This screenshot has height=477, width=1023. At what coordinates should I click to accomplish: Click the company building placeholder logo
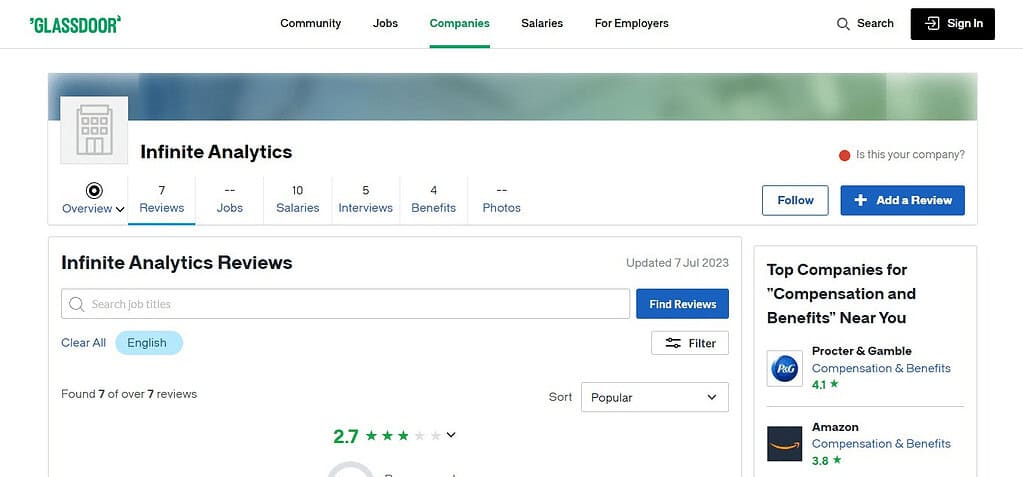pos(94,130)
